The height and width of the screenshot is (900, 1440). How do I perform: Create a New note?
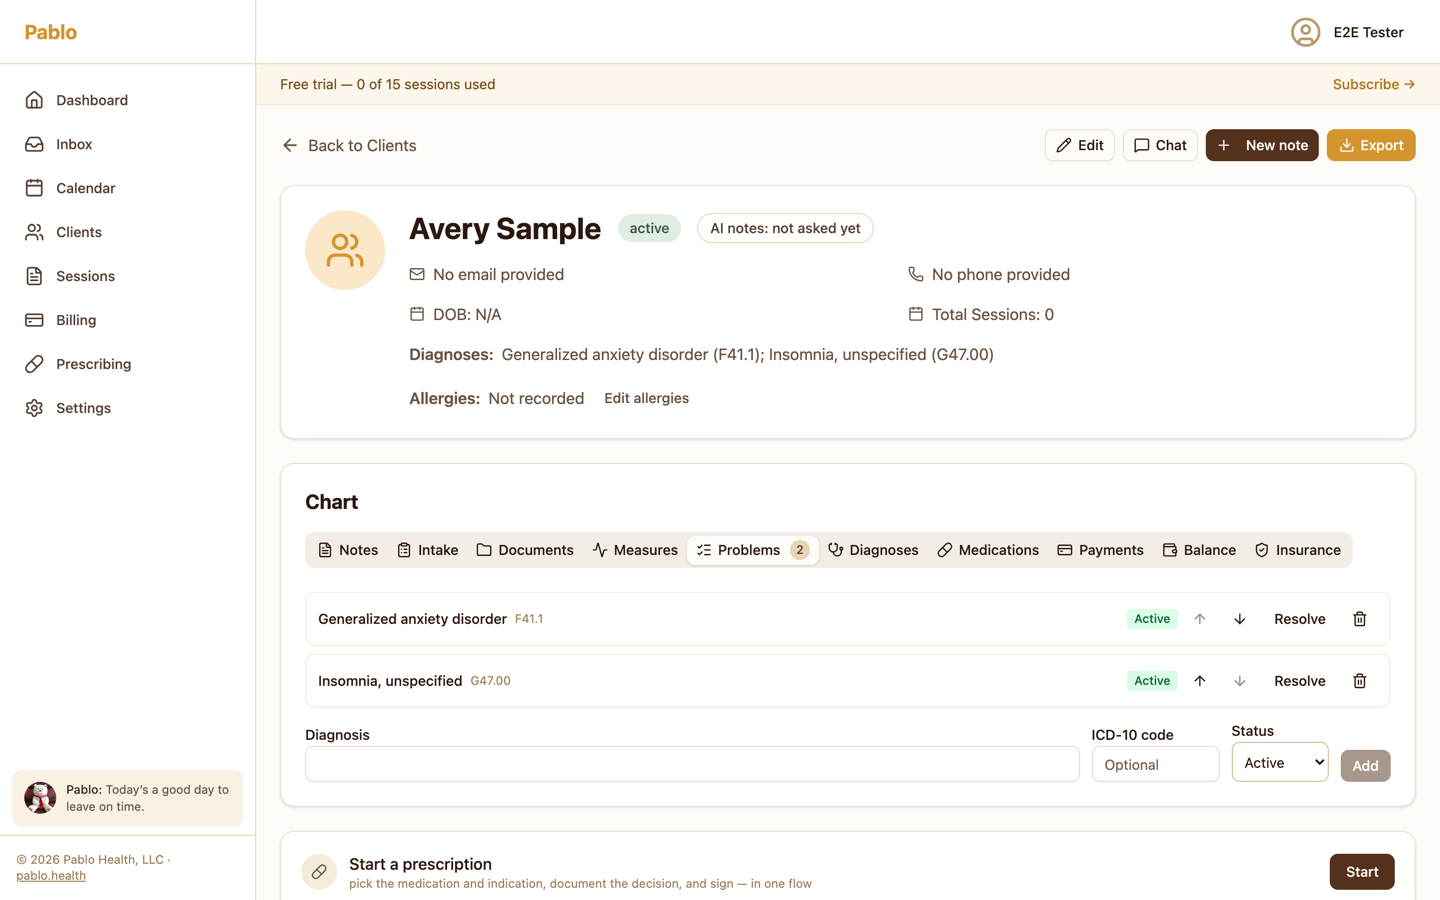coord(1262,145)
